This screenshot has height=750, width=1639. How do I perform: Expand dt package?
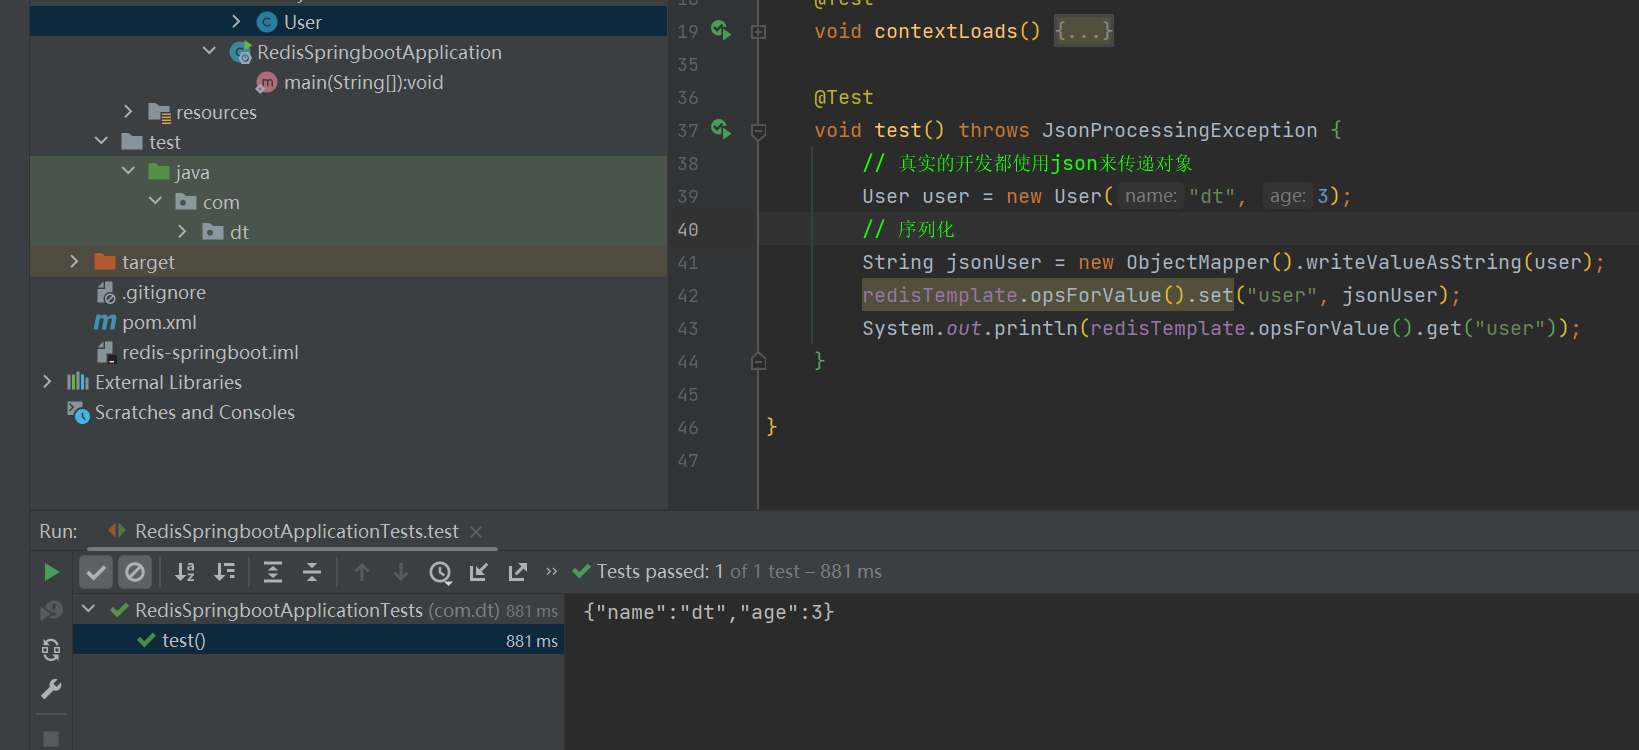point(182,231)
